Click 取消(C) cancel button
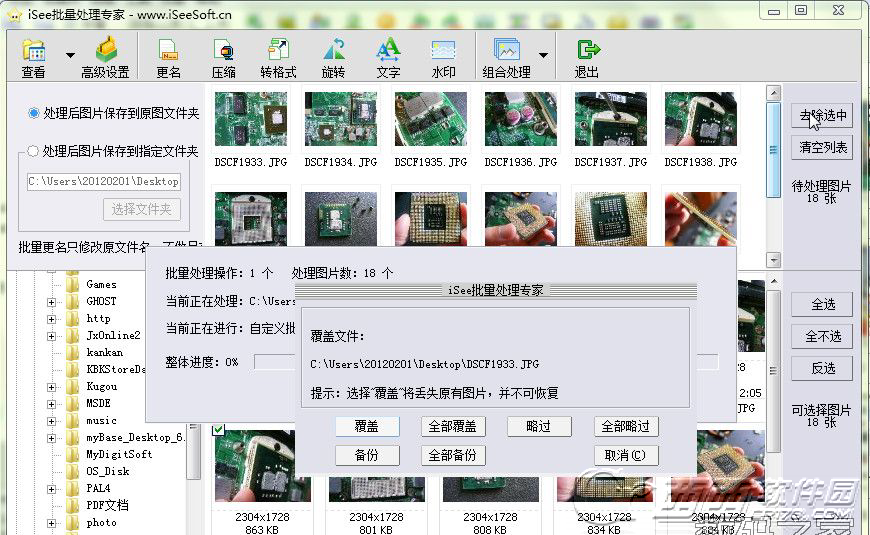 [626, 456]
